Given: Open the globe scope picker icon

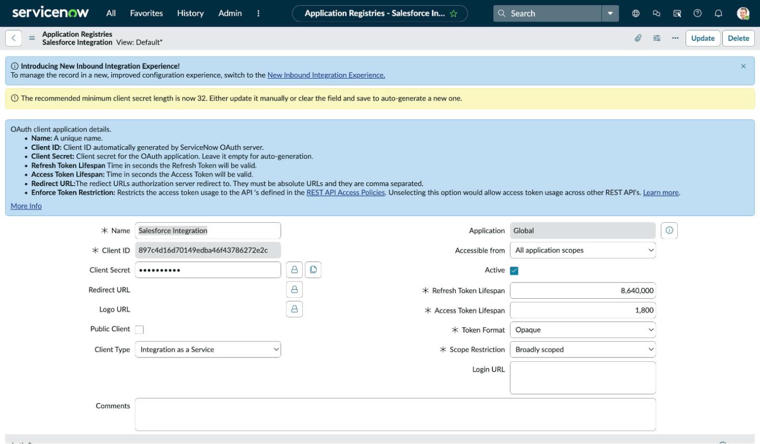Looking at the screenshot, I should (x=635, y=14).
